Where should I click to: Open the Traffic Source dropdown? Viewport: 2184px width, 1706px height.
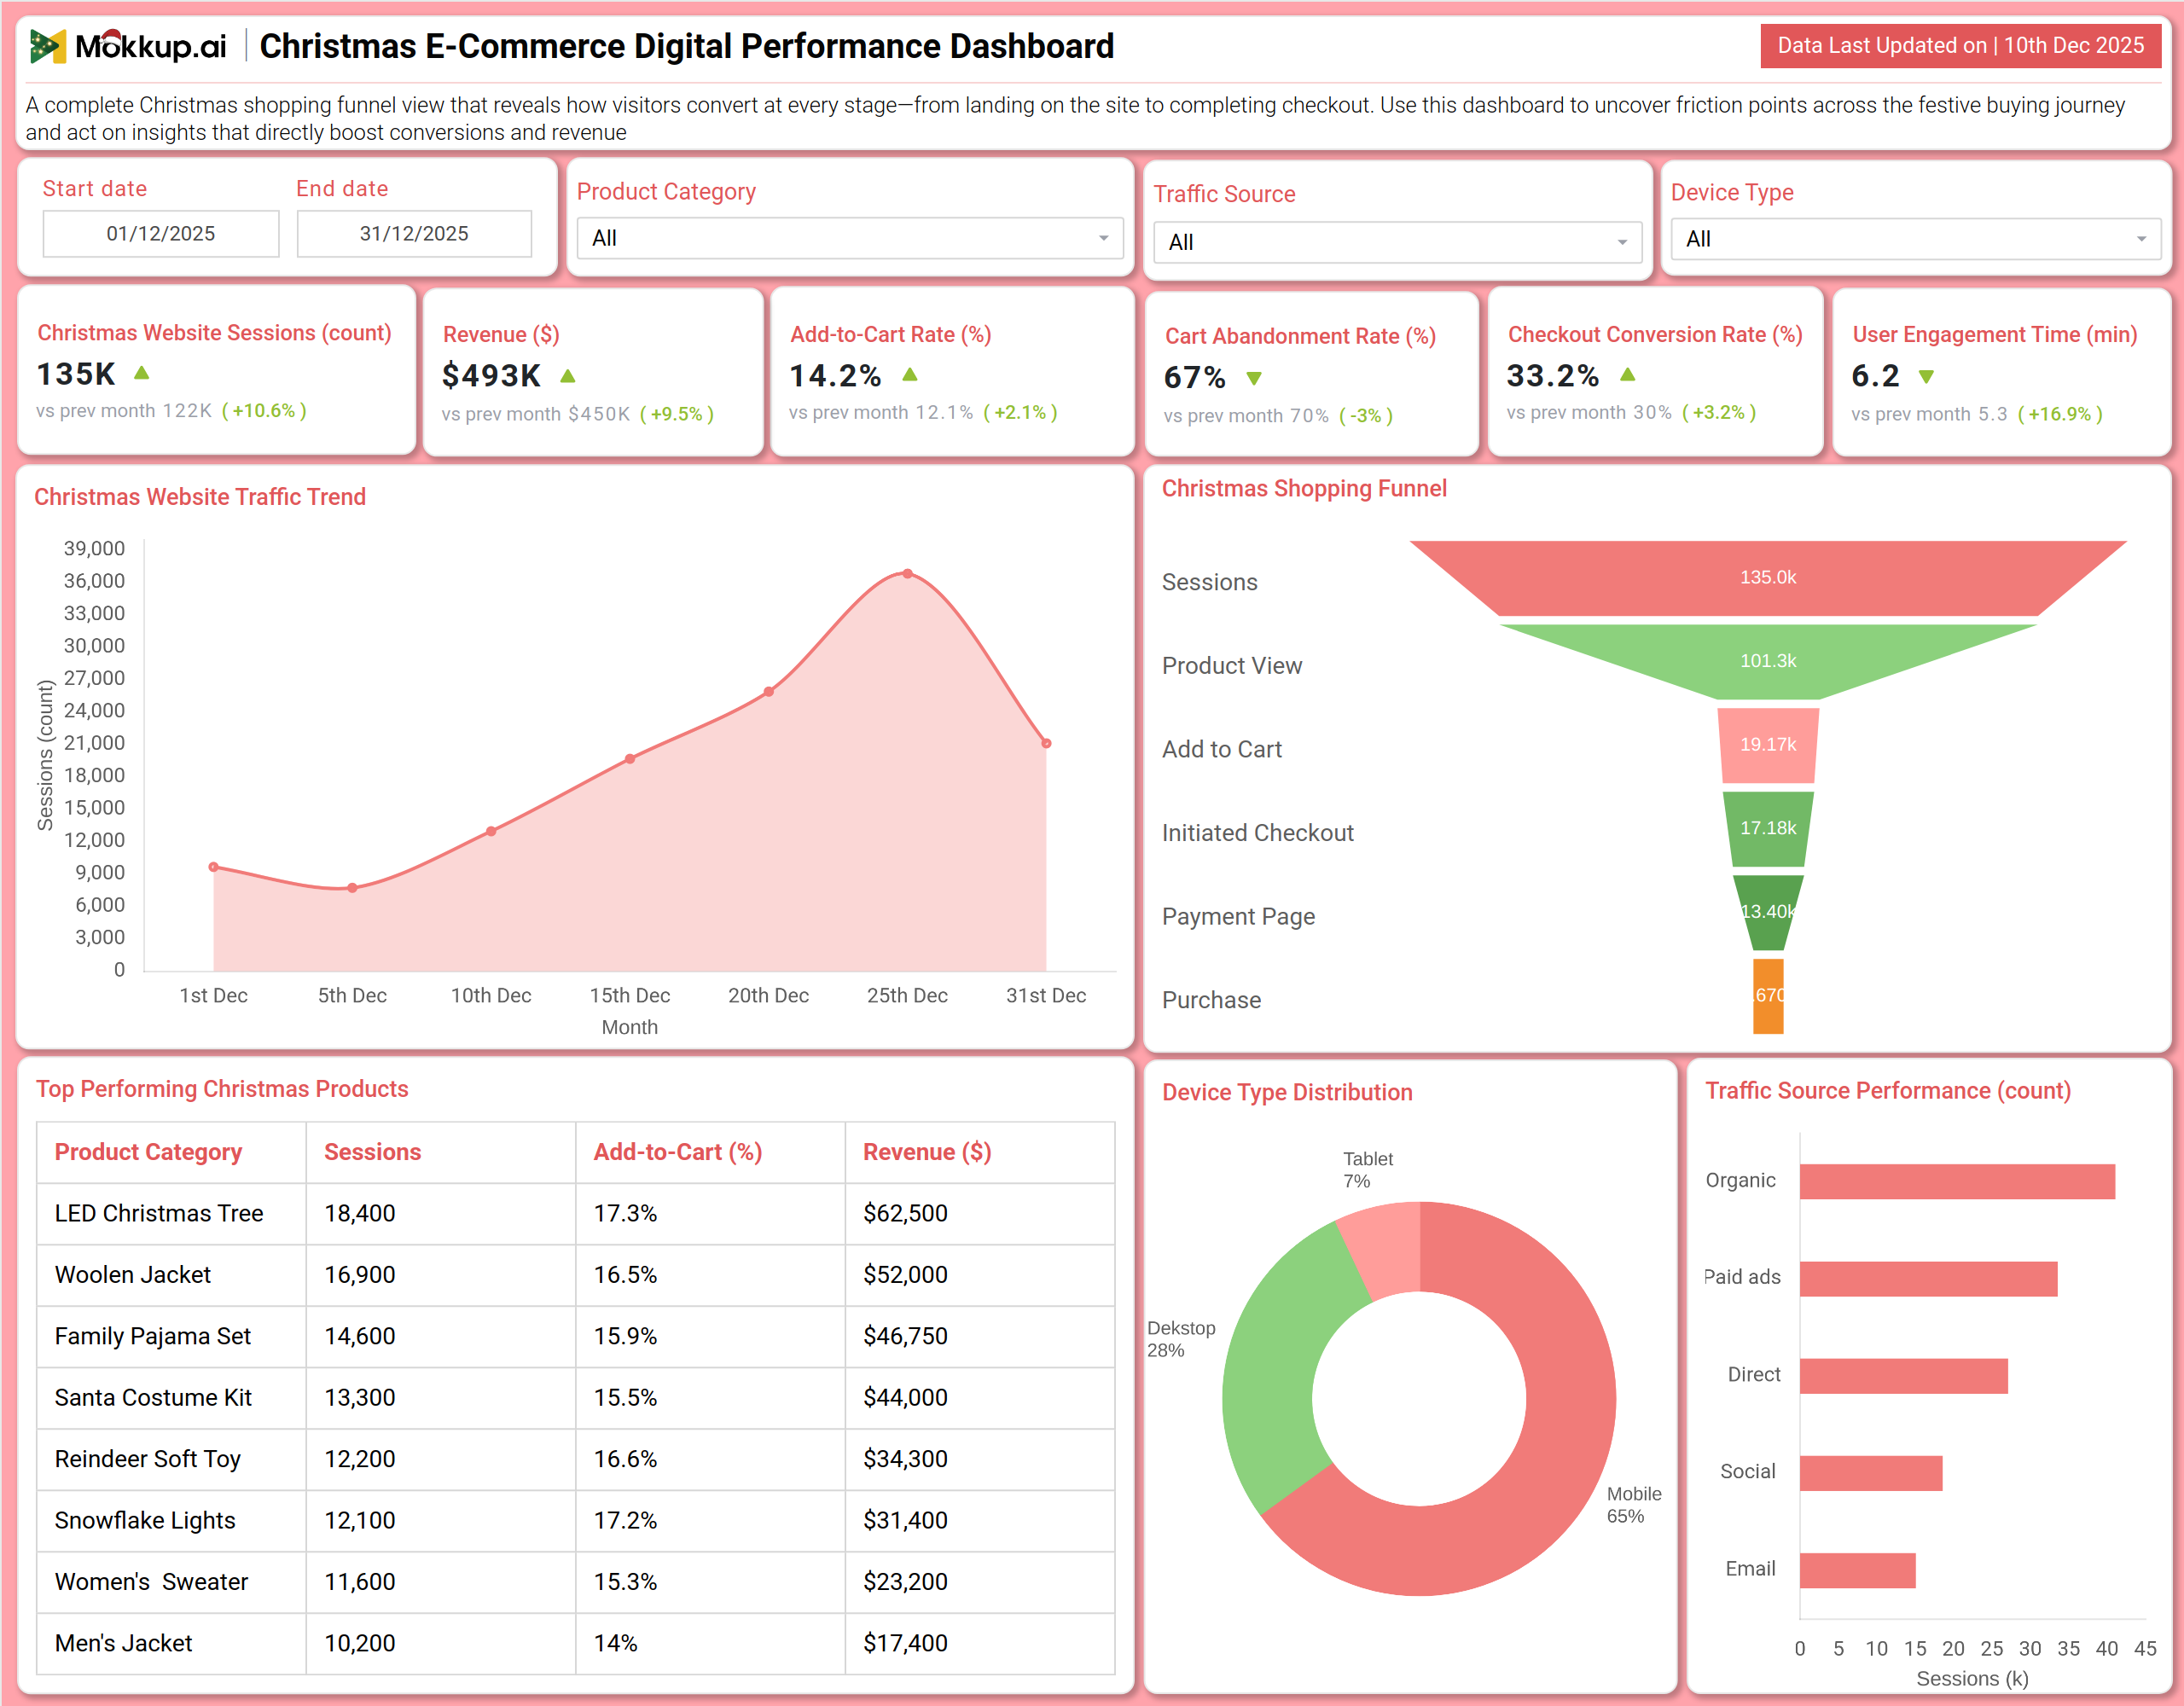(1397, 242)
